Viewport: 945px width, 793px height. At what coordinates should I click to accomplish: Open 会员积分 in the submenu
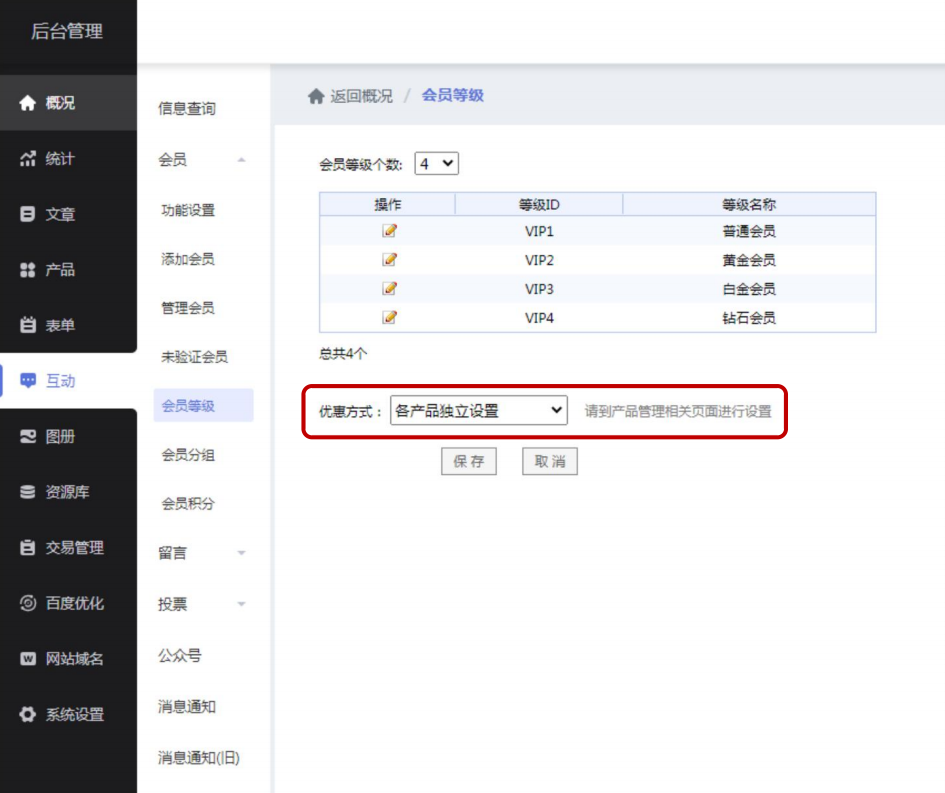click(x=188, y=504)
